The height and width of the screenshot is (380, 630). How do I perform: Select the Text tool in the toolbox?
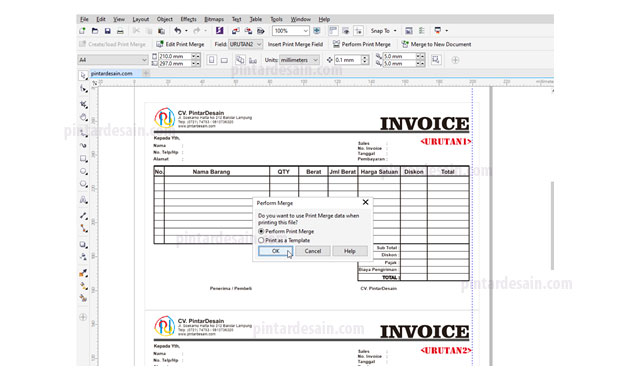(x=83, y=200)
